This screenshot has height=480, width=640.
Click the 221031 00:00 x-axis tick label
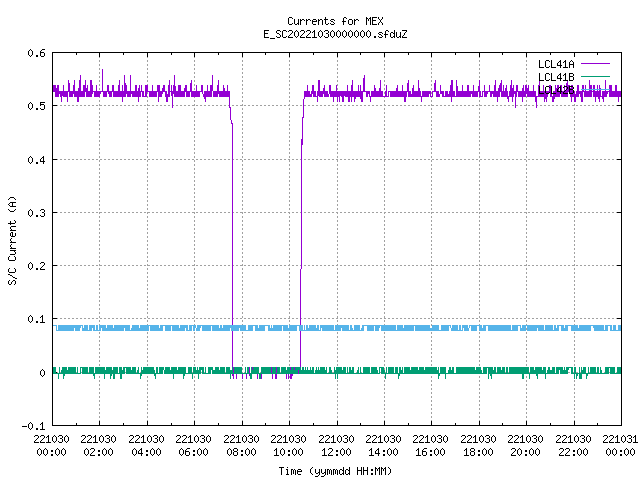click(x=620, y=445)
